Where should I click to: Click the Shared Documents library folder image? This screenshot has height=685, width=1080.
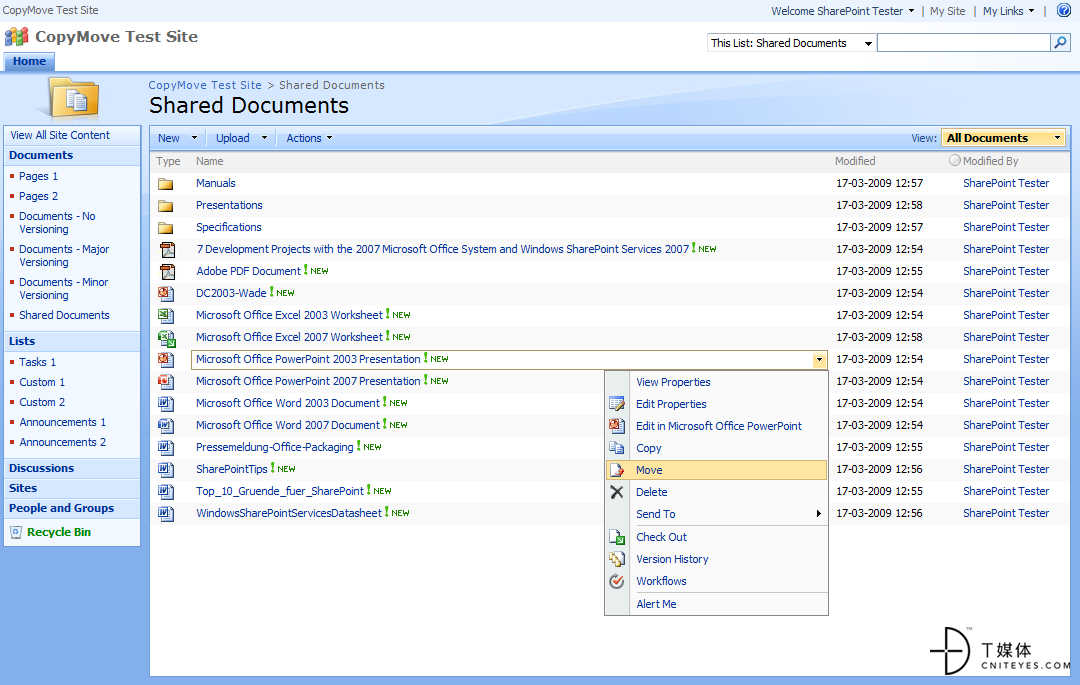pyautogui.click(x=74, y=98)
